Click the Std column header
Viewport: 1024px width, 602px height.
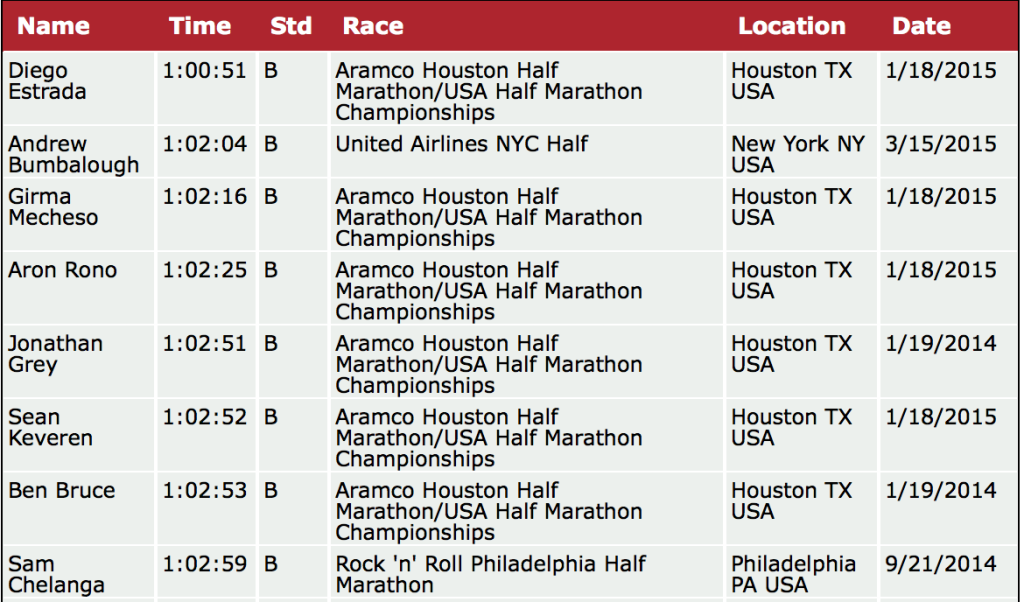point(291,26)
